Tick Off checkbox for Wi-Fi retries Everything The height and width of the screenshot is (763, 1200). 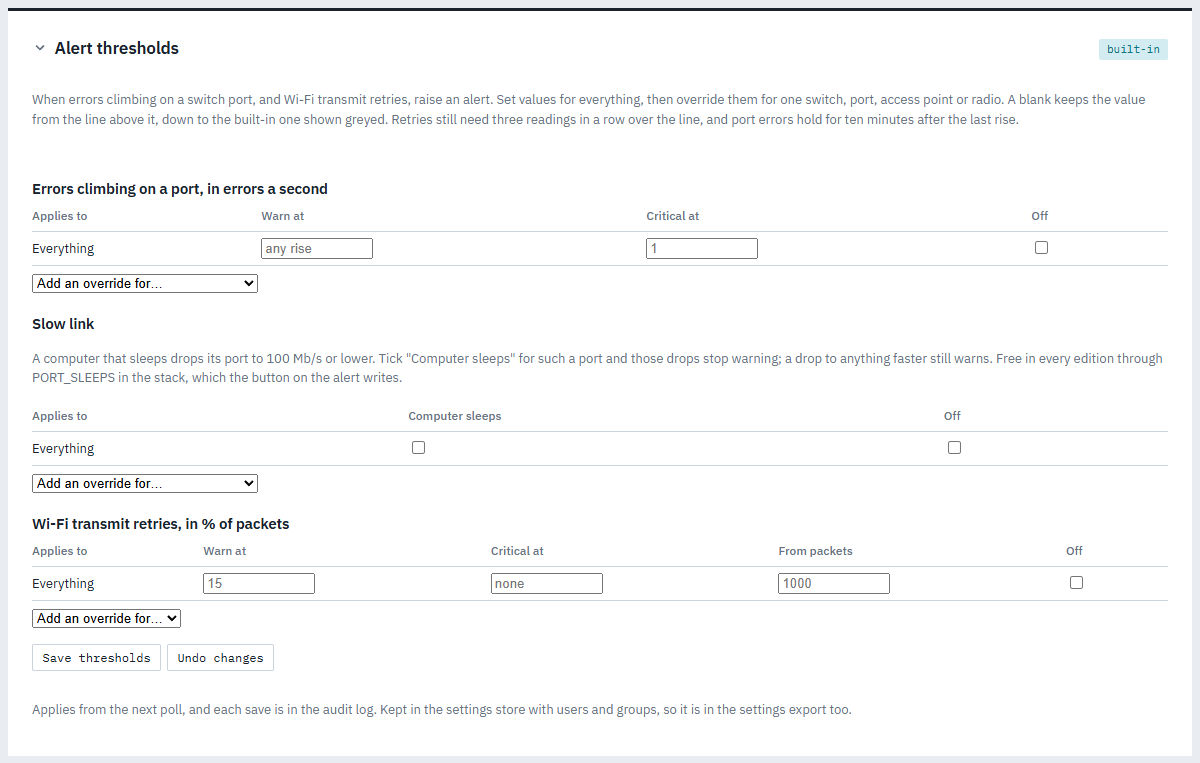(1076, 582)
